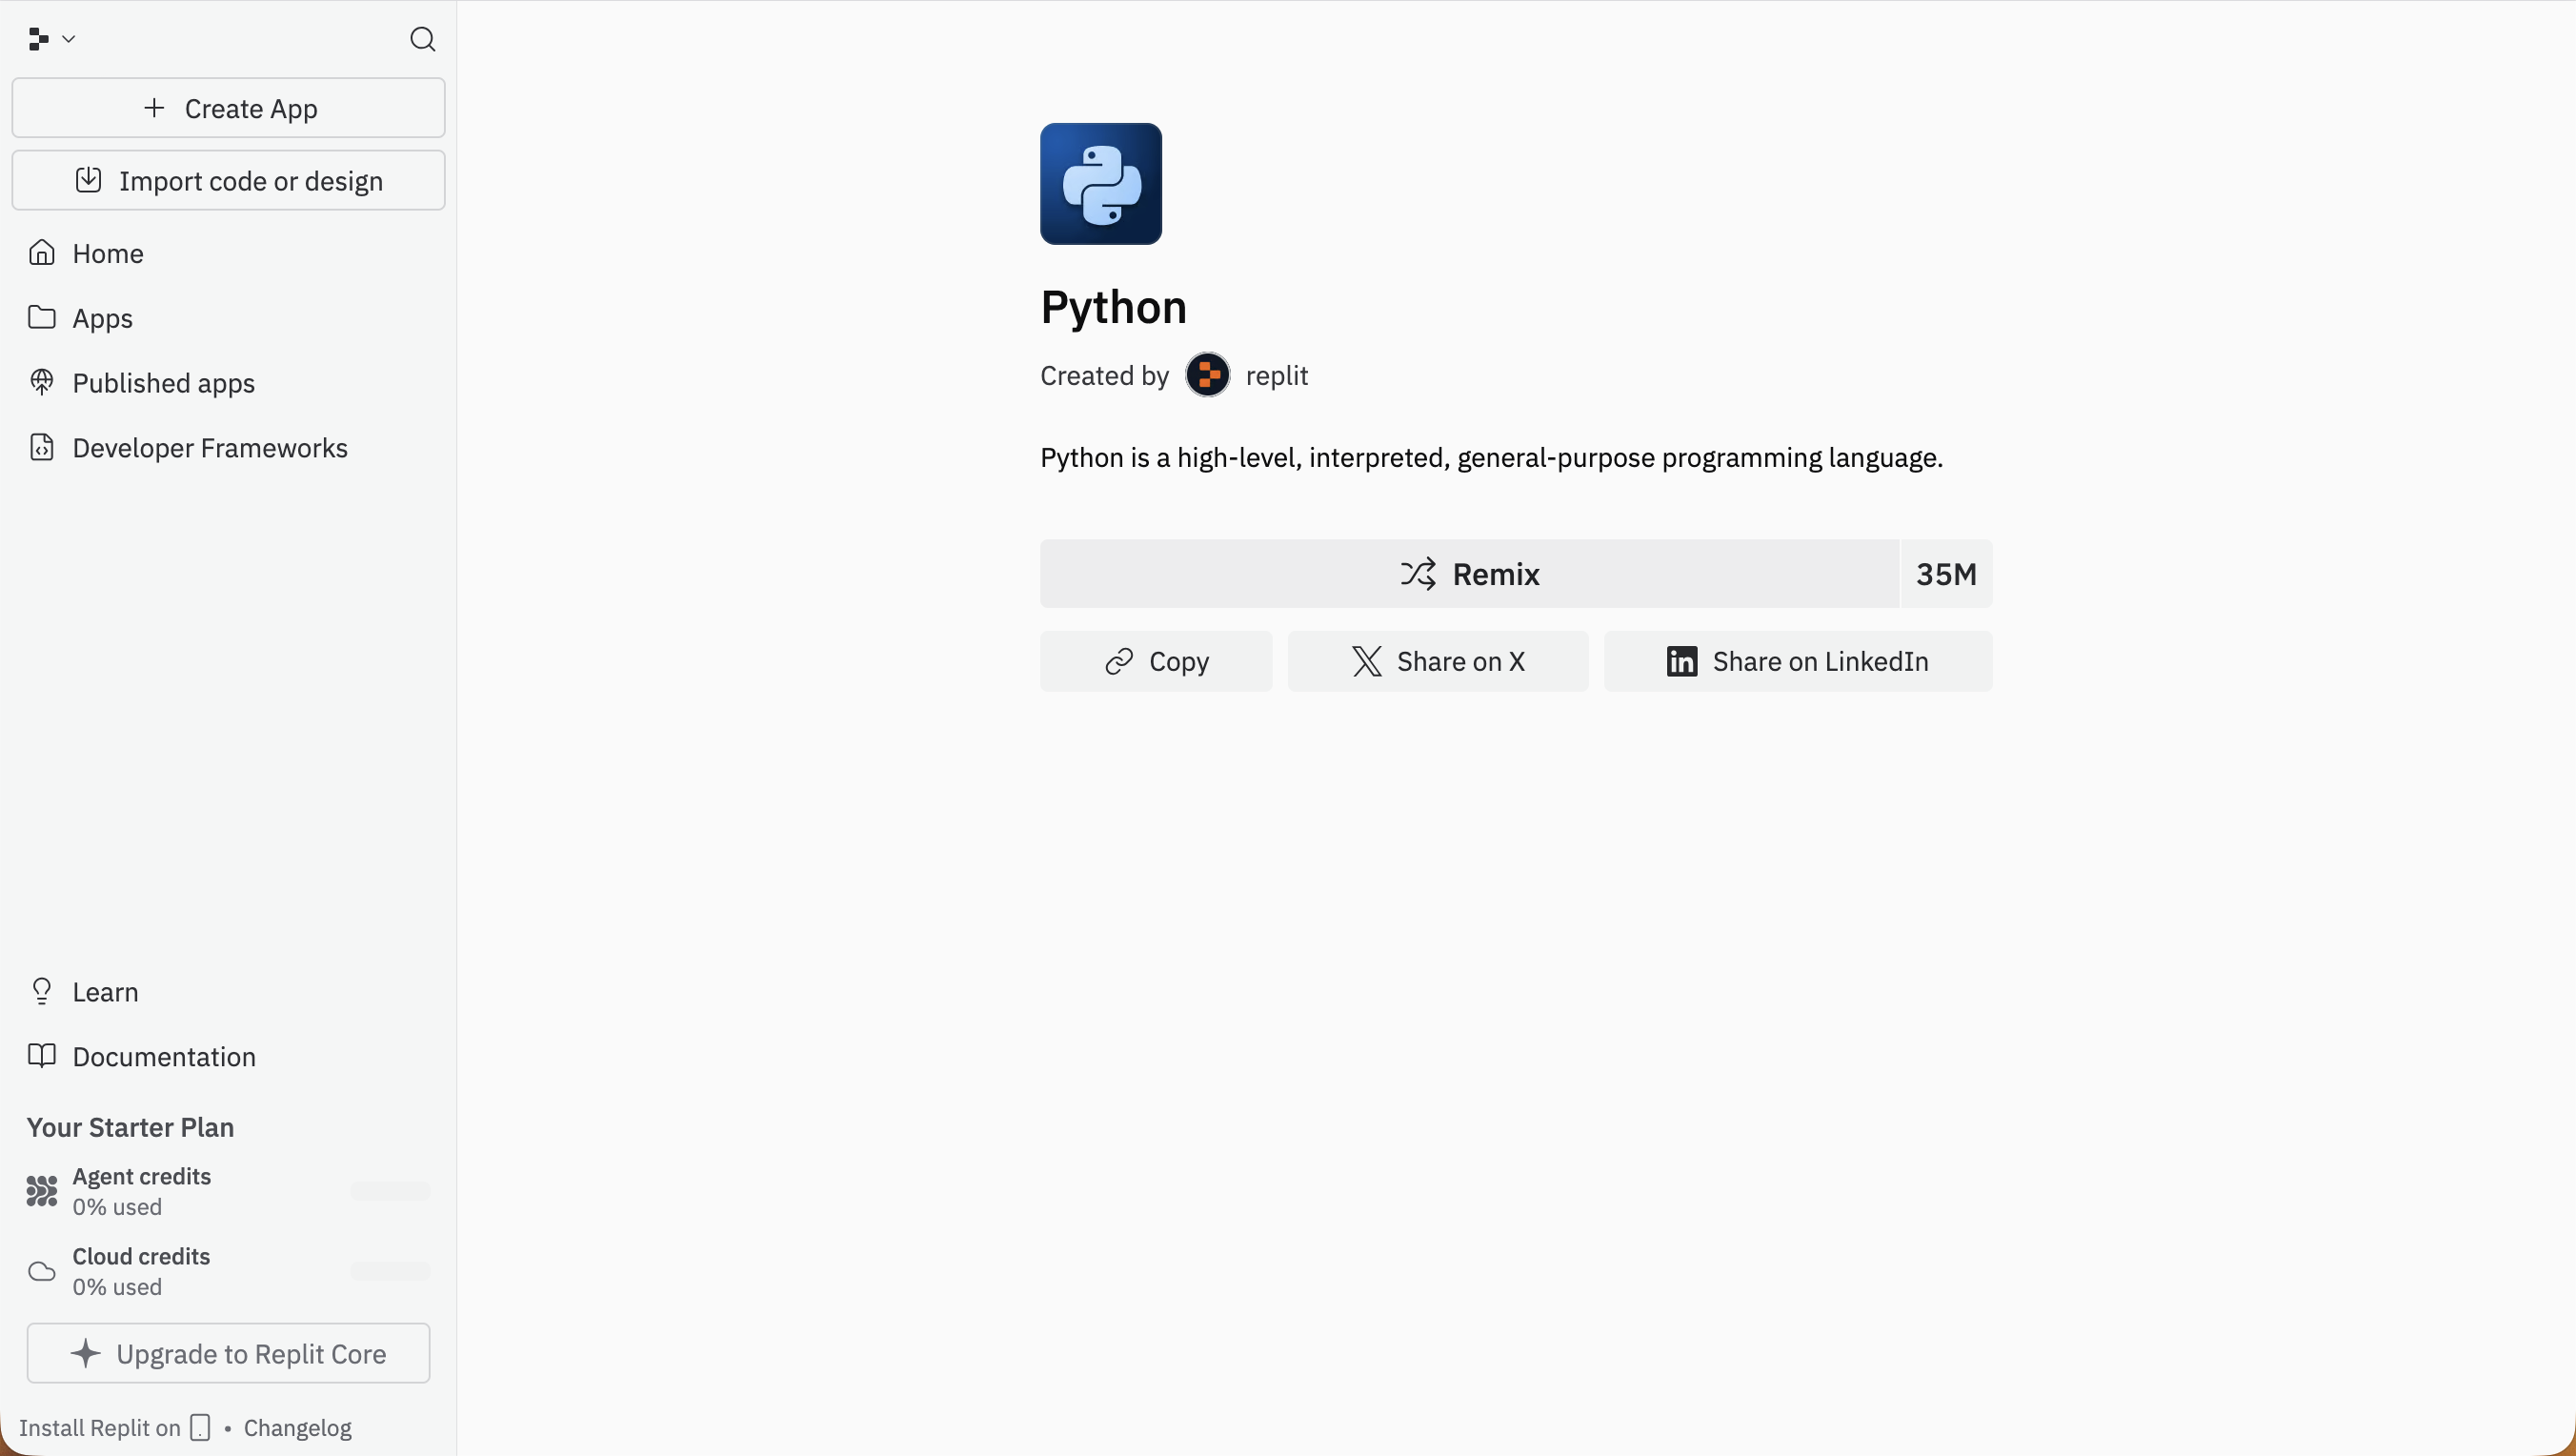
Task: Click the Apps folder icon
Action: click(x=43, y=318)
